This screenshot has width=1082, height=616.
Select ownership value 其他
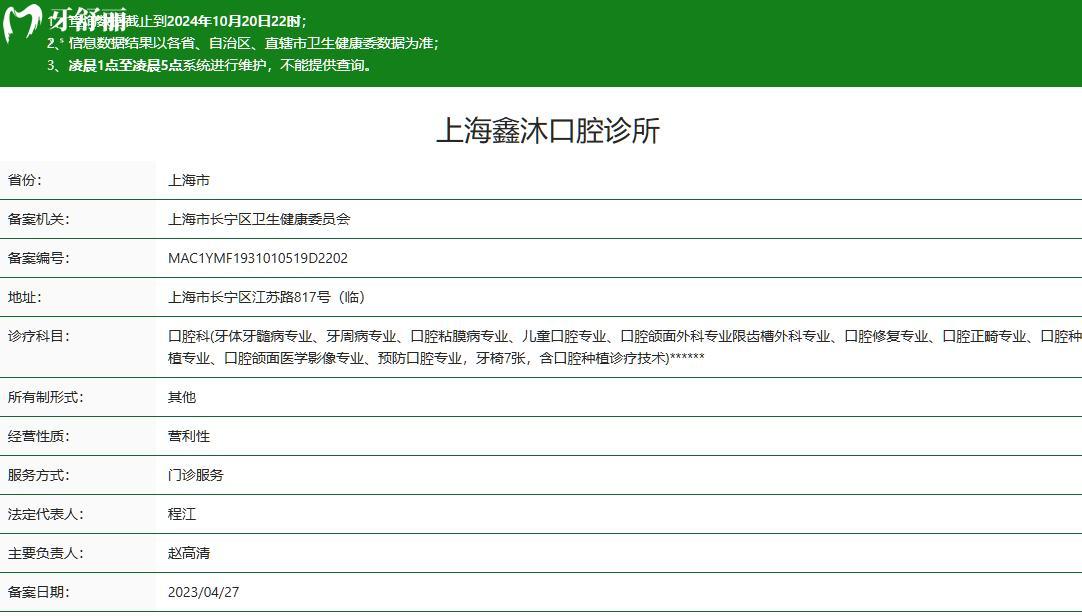[x=181, y=397]
